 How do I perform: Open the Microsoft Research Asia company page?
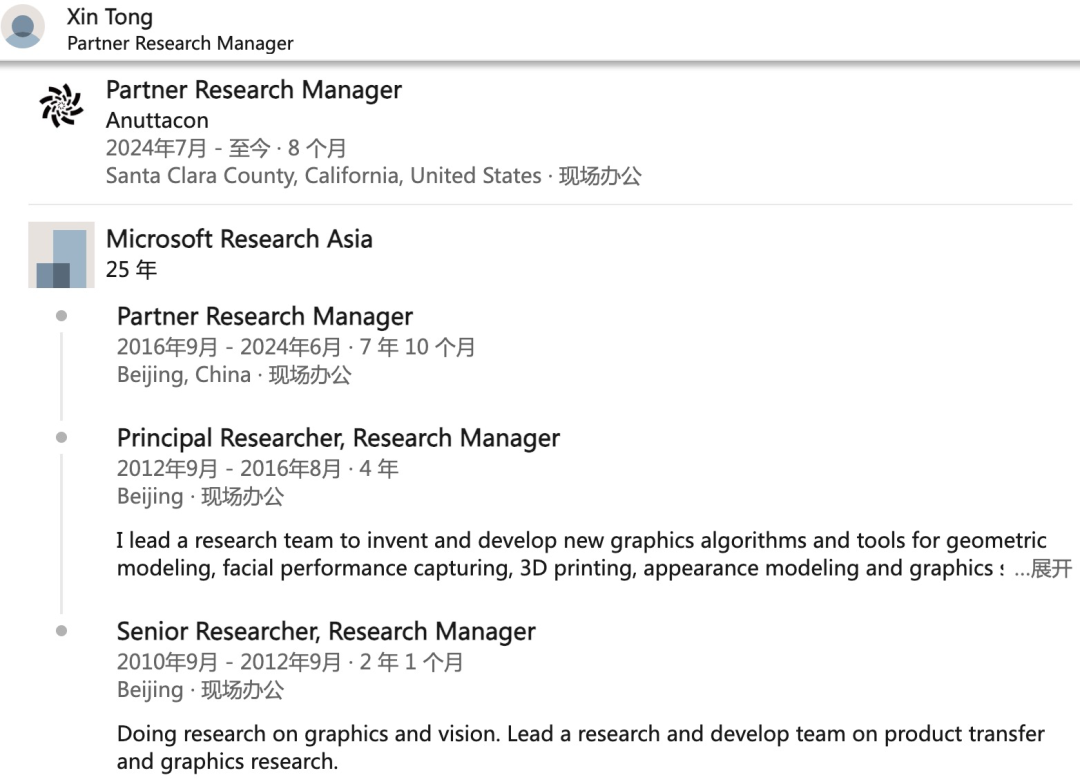click(239, 239)
